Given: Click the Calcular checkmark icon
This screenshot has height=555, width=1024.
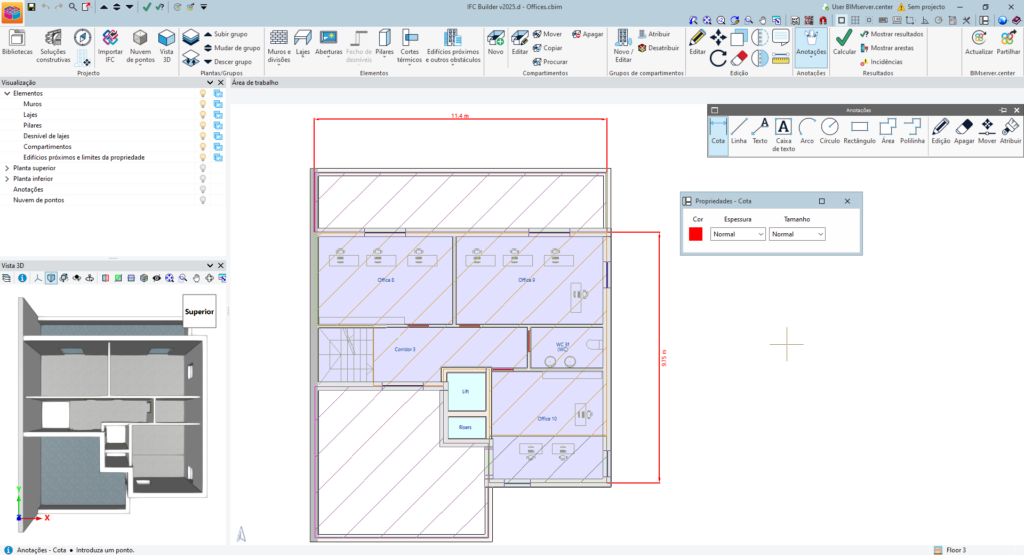Looking at the screenshot, I should (844, 38).
